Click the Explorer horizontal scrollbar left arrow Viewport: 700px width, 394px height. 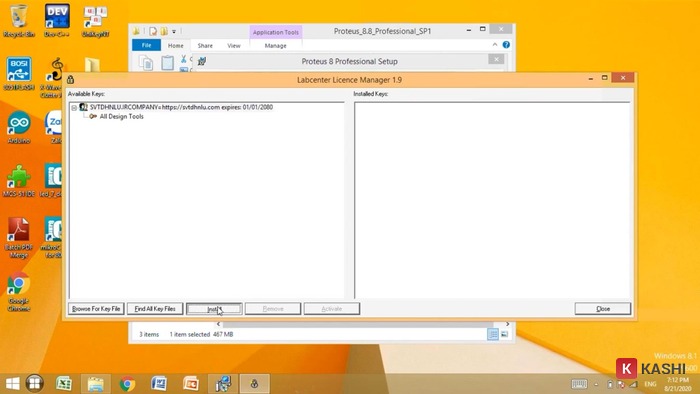[x=218, y=324]
